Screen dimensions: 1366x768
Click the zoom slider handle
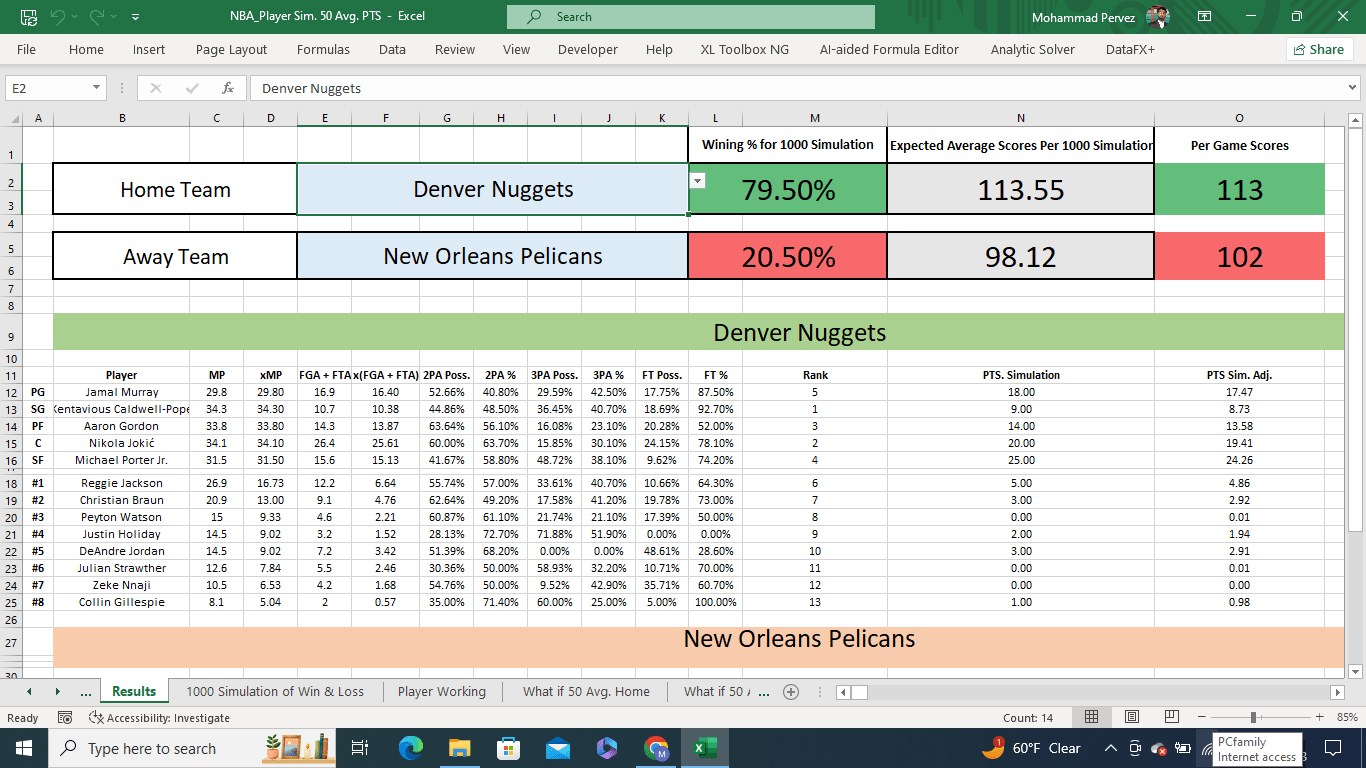[x=1253, y=717]
